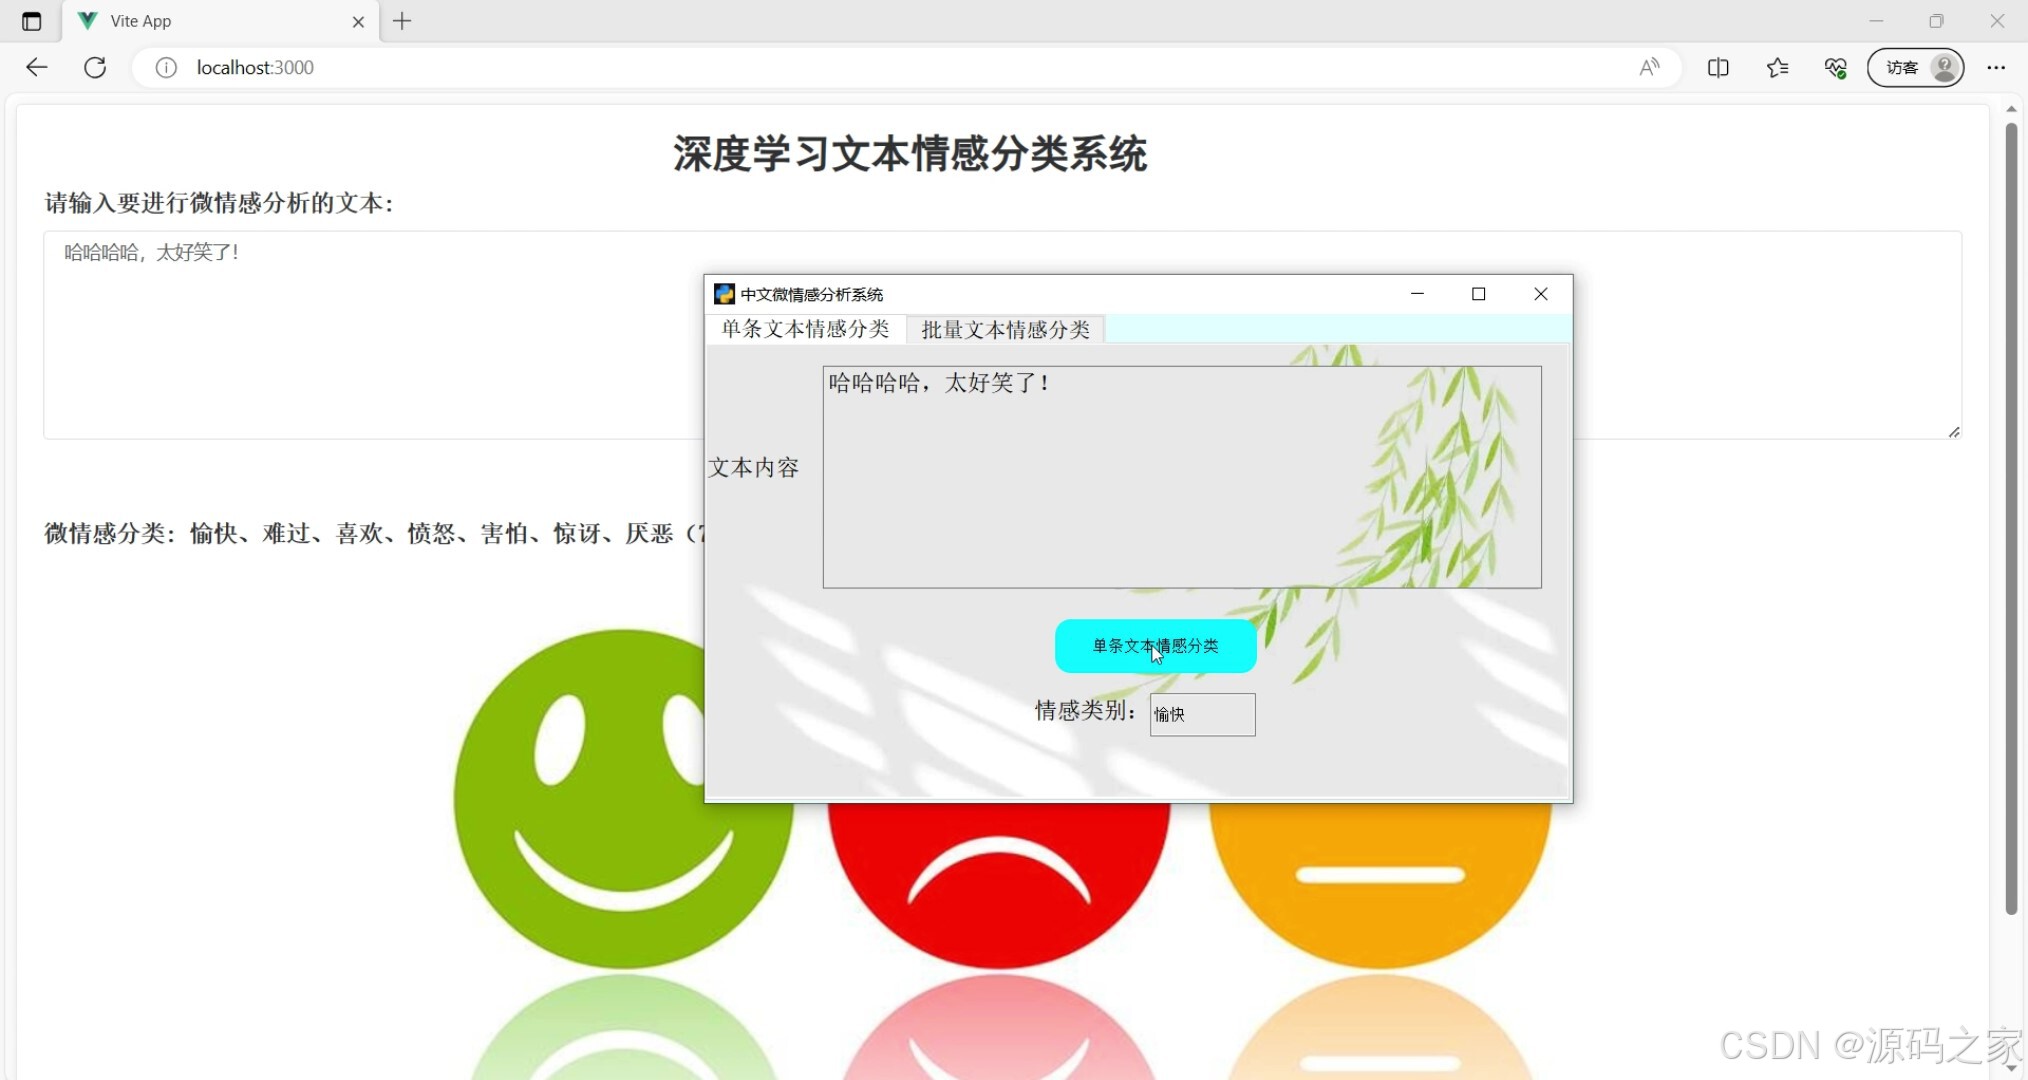Restore down the browser window
Image resolution: width=2028 pixels, height=1080 pixels.
pyautogui.click(x=1936, y=21)
